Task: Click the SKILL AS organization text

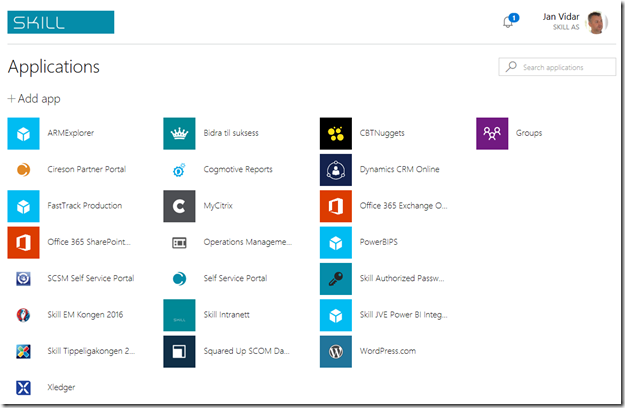Action: point(566,27)
